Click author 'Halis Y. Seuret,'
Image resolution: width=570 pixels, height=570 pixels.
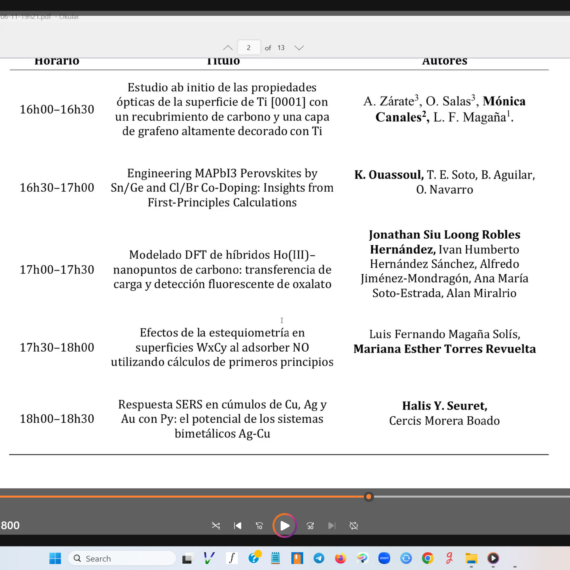pyautogui.click(x=445, y=406)
